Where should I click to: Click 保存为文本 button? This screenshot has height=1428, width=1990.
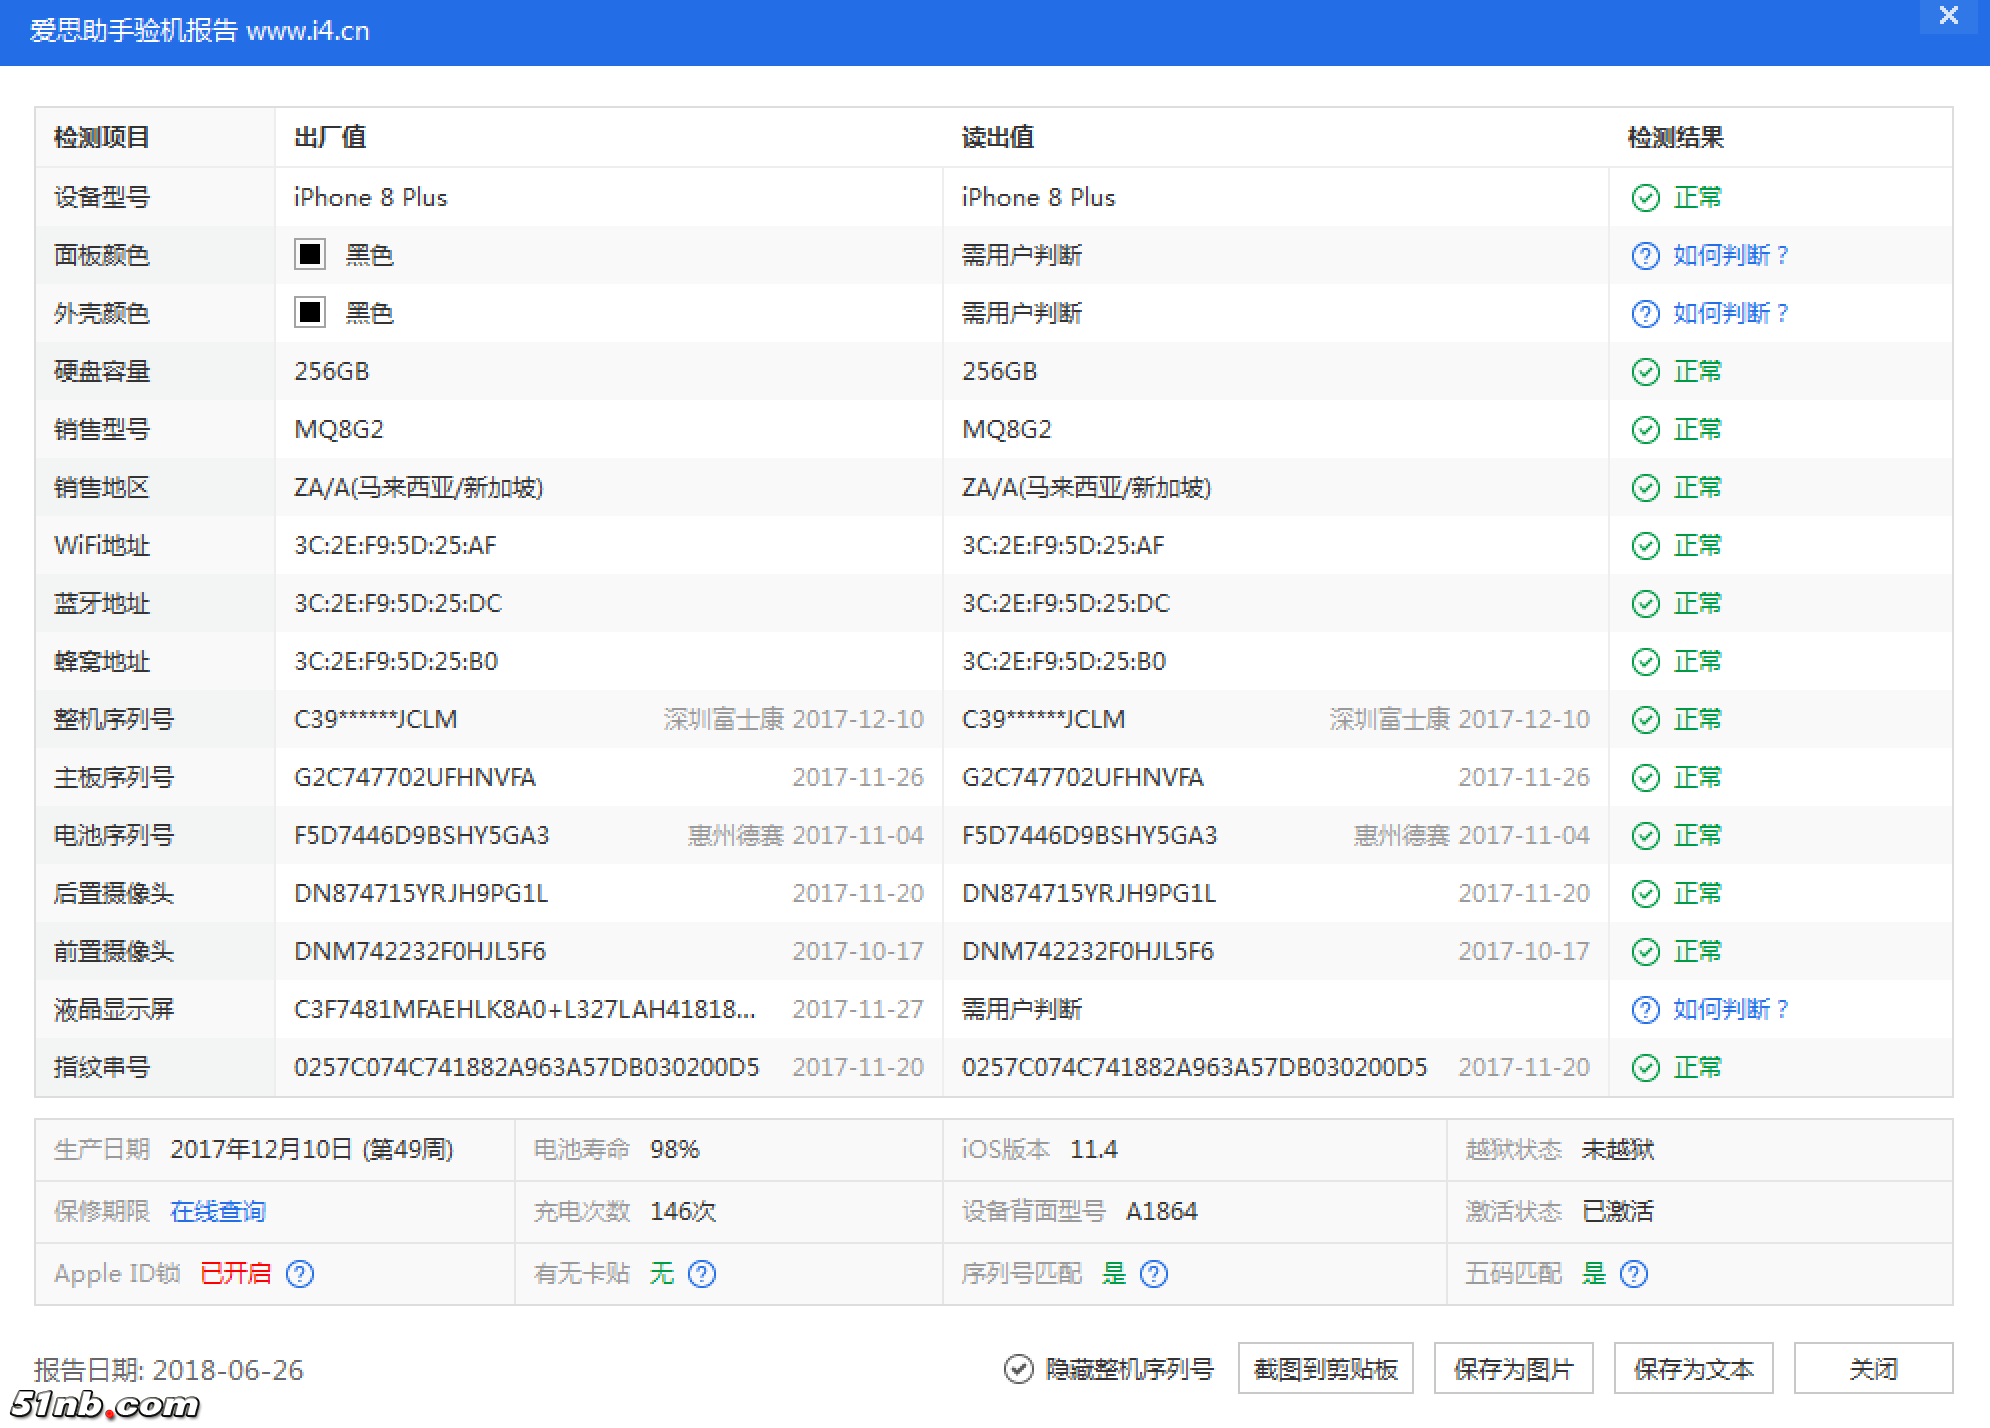click(x=1693, y=1369)
